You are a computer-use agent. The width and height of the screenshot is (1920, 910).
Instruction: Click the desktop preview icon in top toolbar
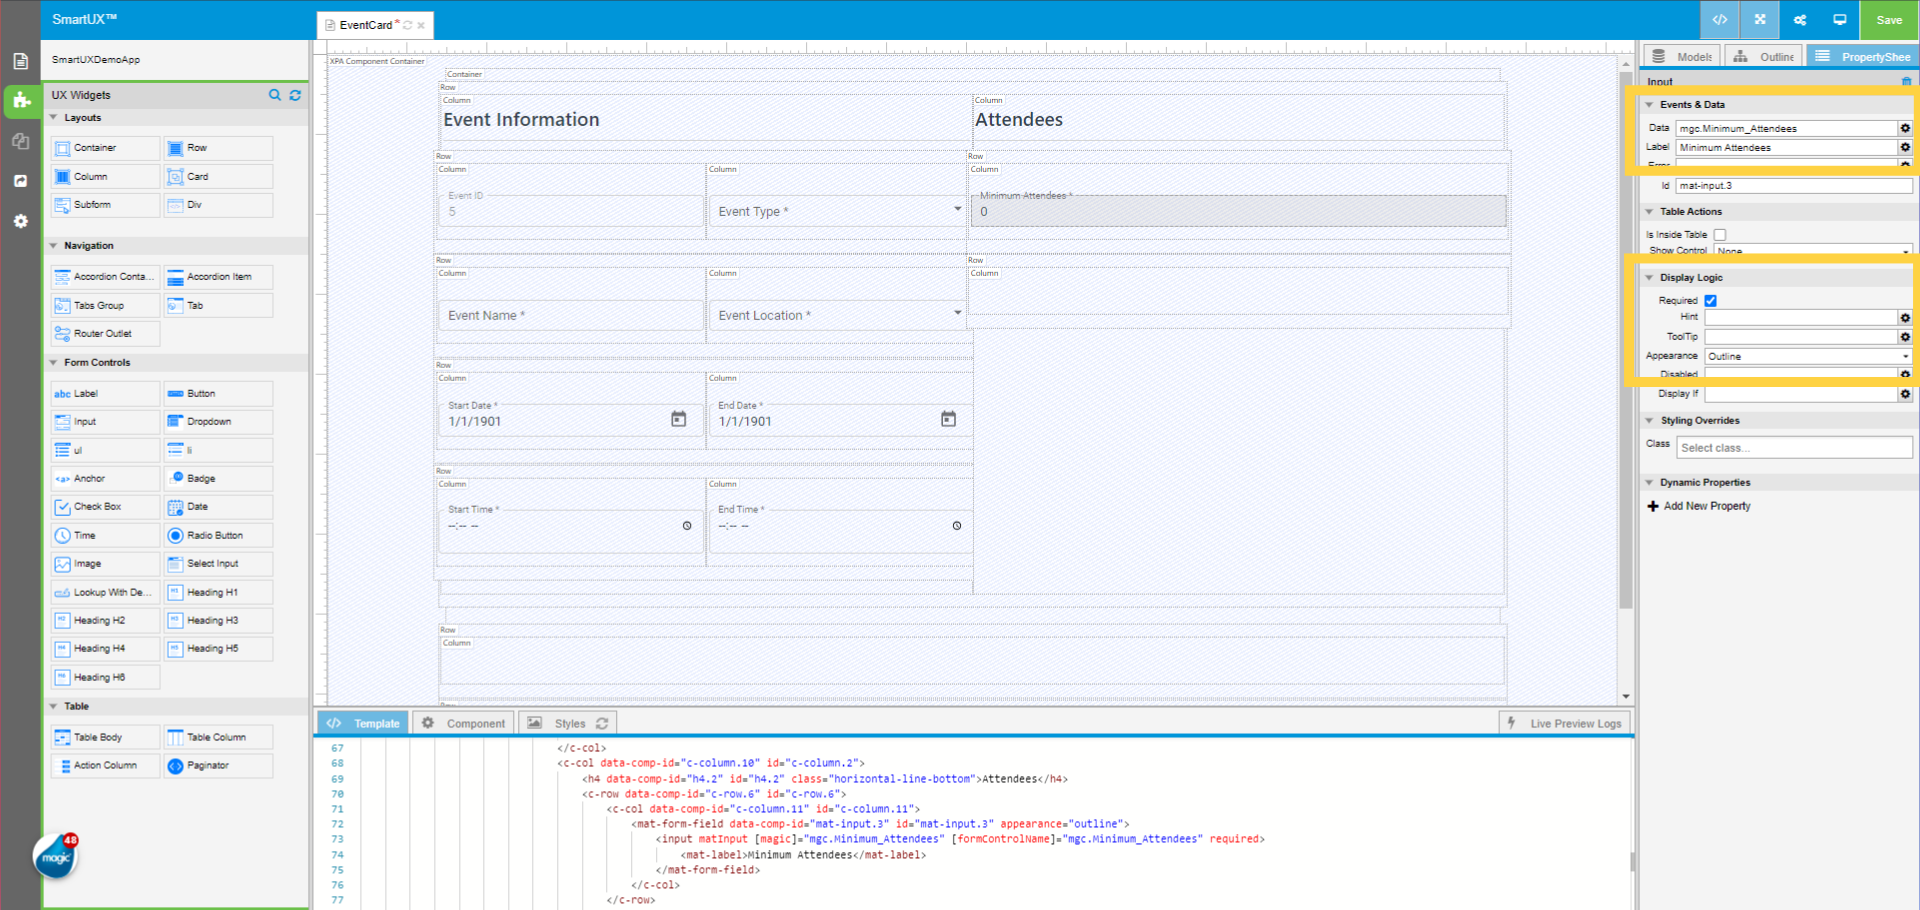pyautogui.click(x=1839, y=20)
